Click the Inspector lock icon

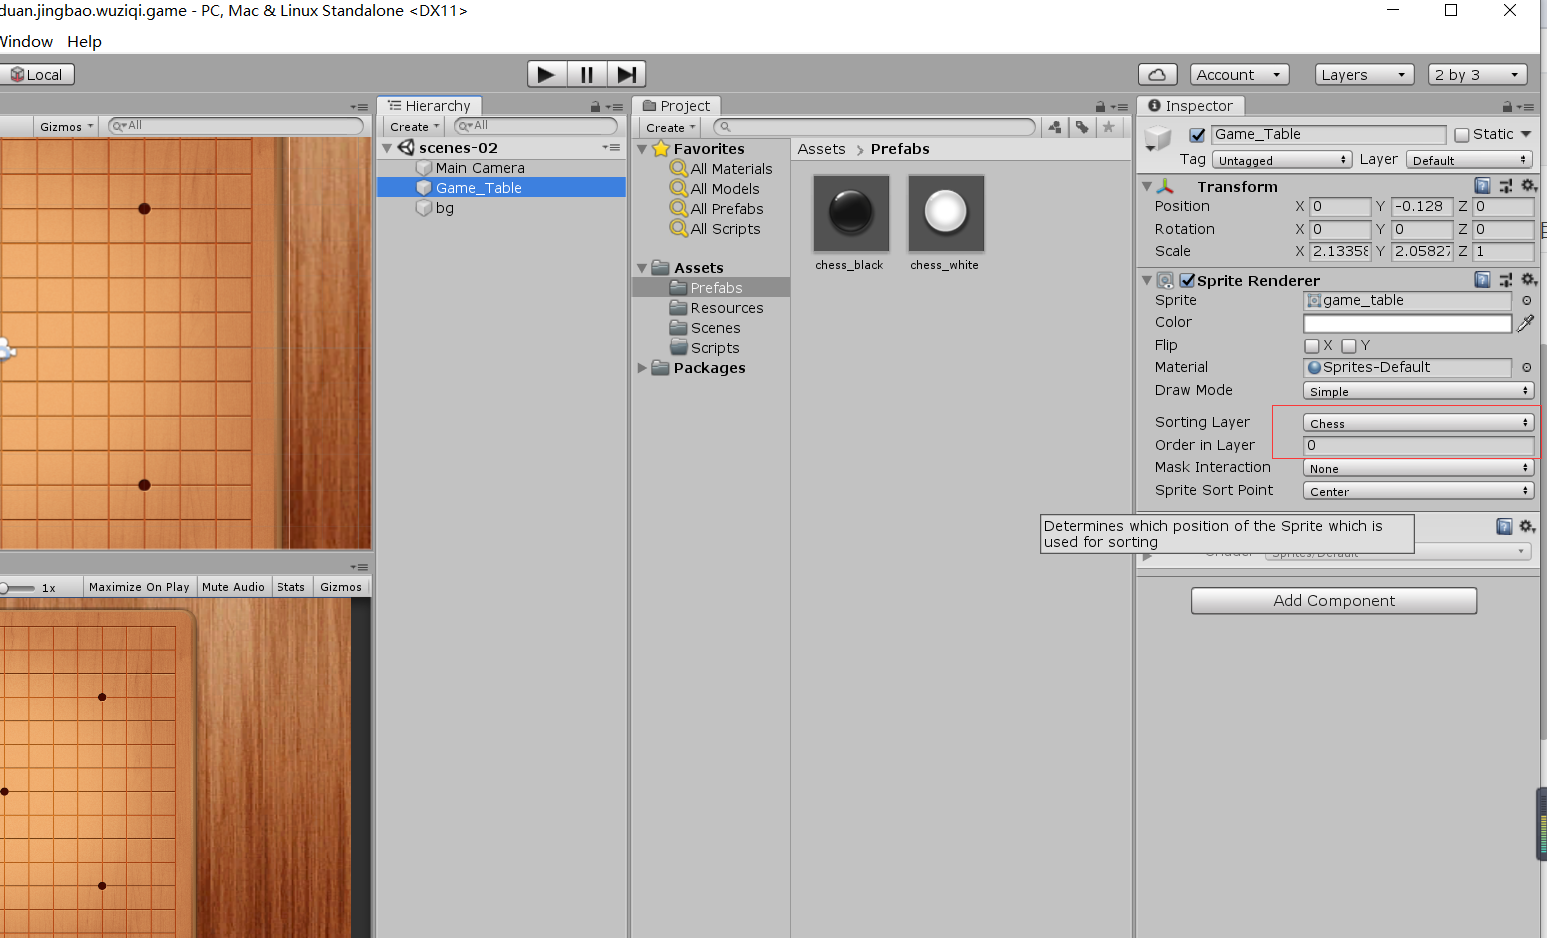(1506, 106)
